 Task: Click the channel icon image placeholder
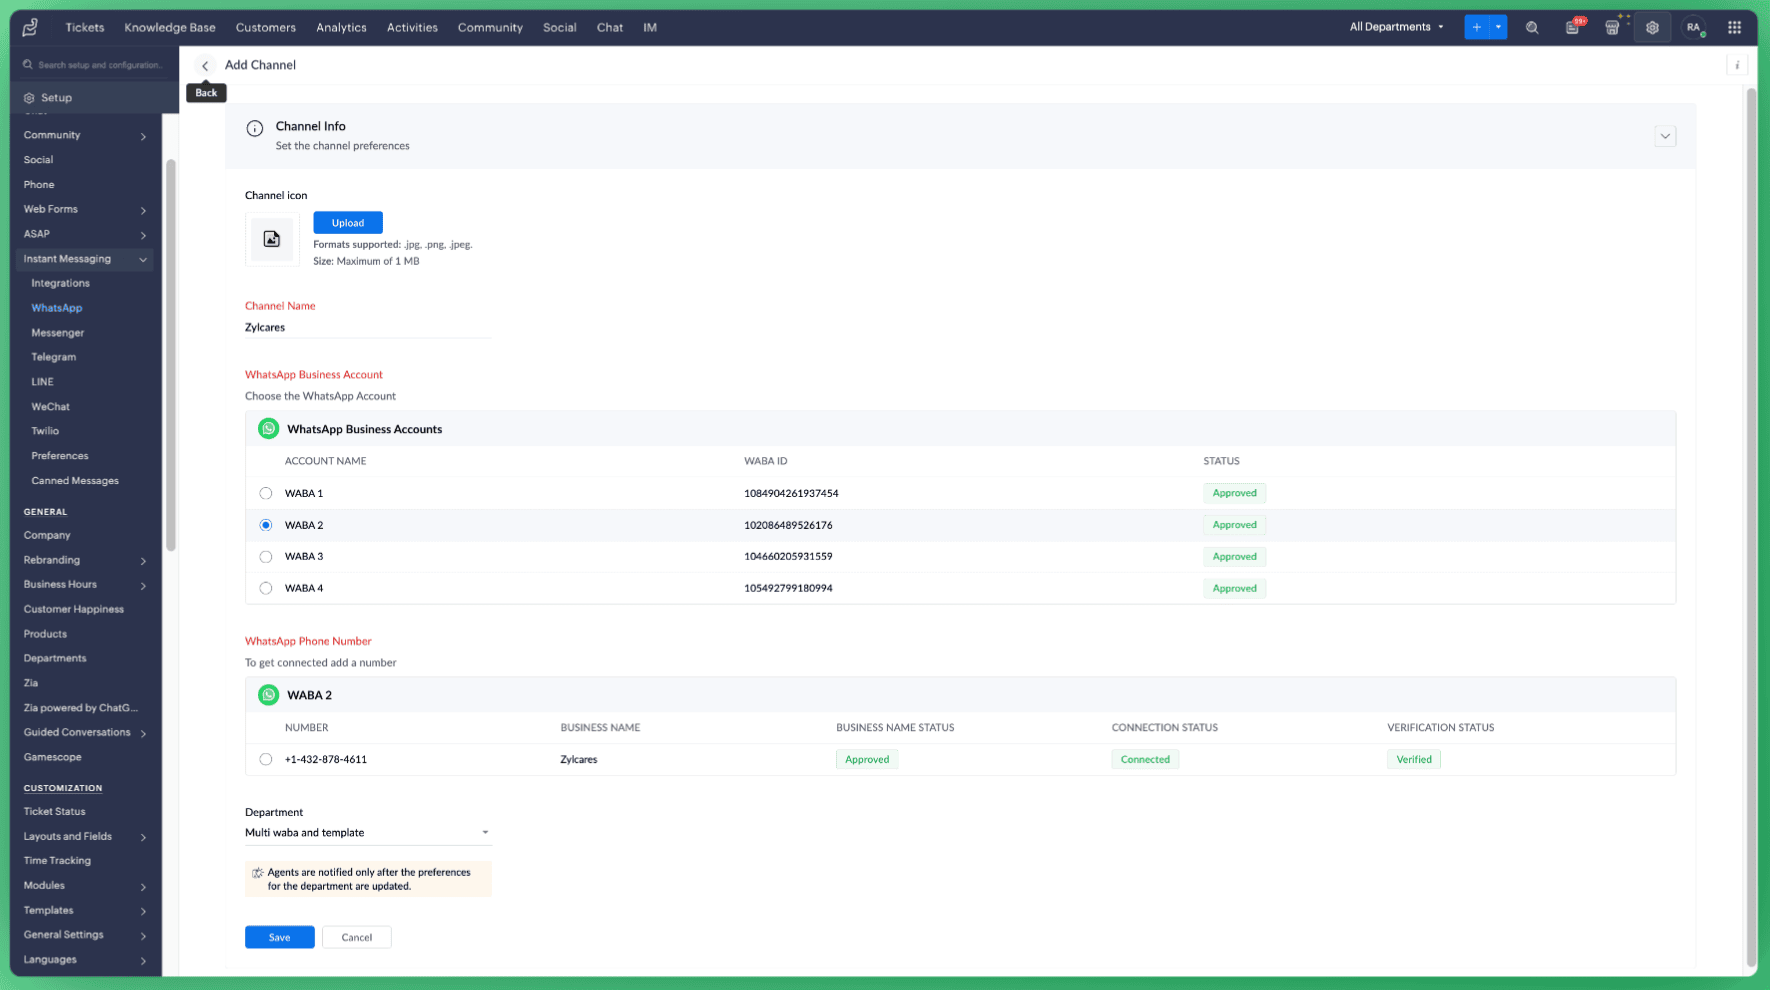point(272,239)
